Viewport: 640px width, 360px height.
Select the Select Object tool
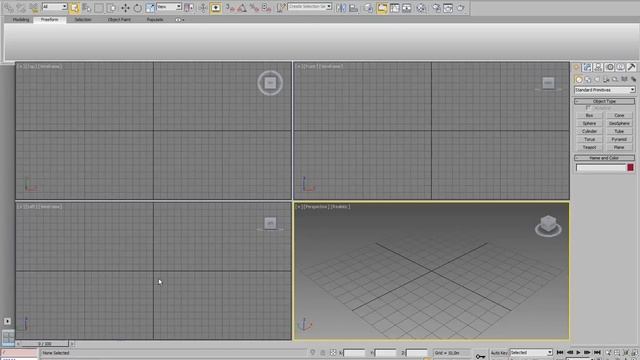(74, 7)
